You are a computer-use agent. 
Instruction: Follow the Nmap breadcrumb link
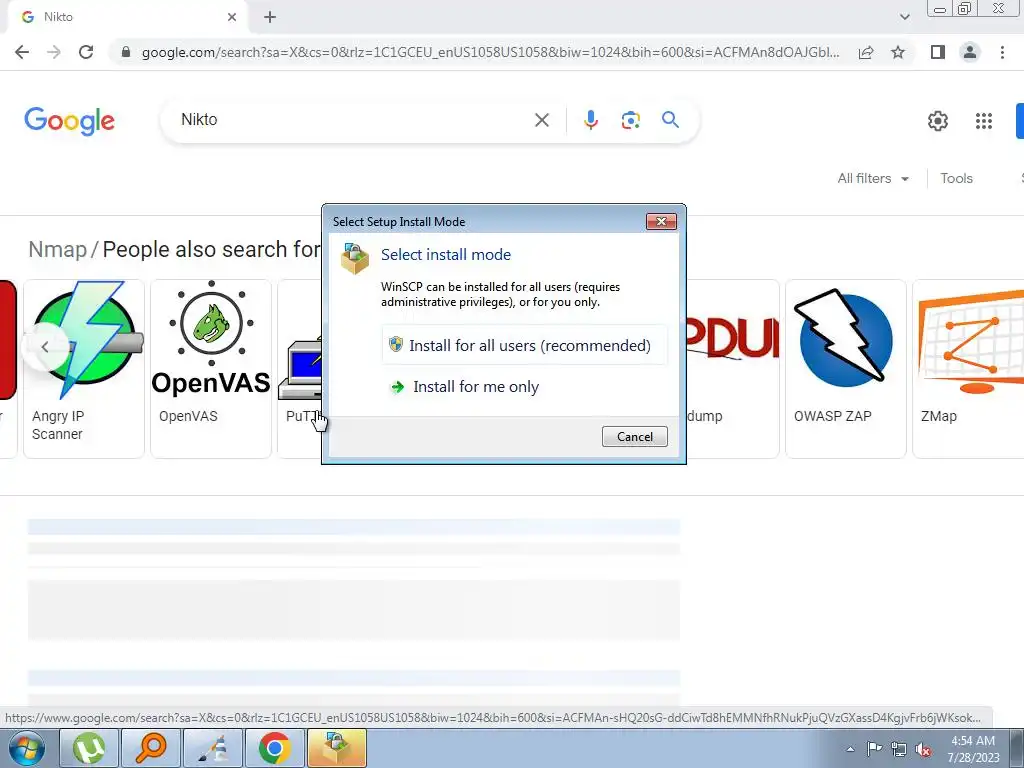click(57, 249)
